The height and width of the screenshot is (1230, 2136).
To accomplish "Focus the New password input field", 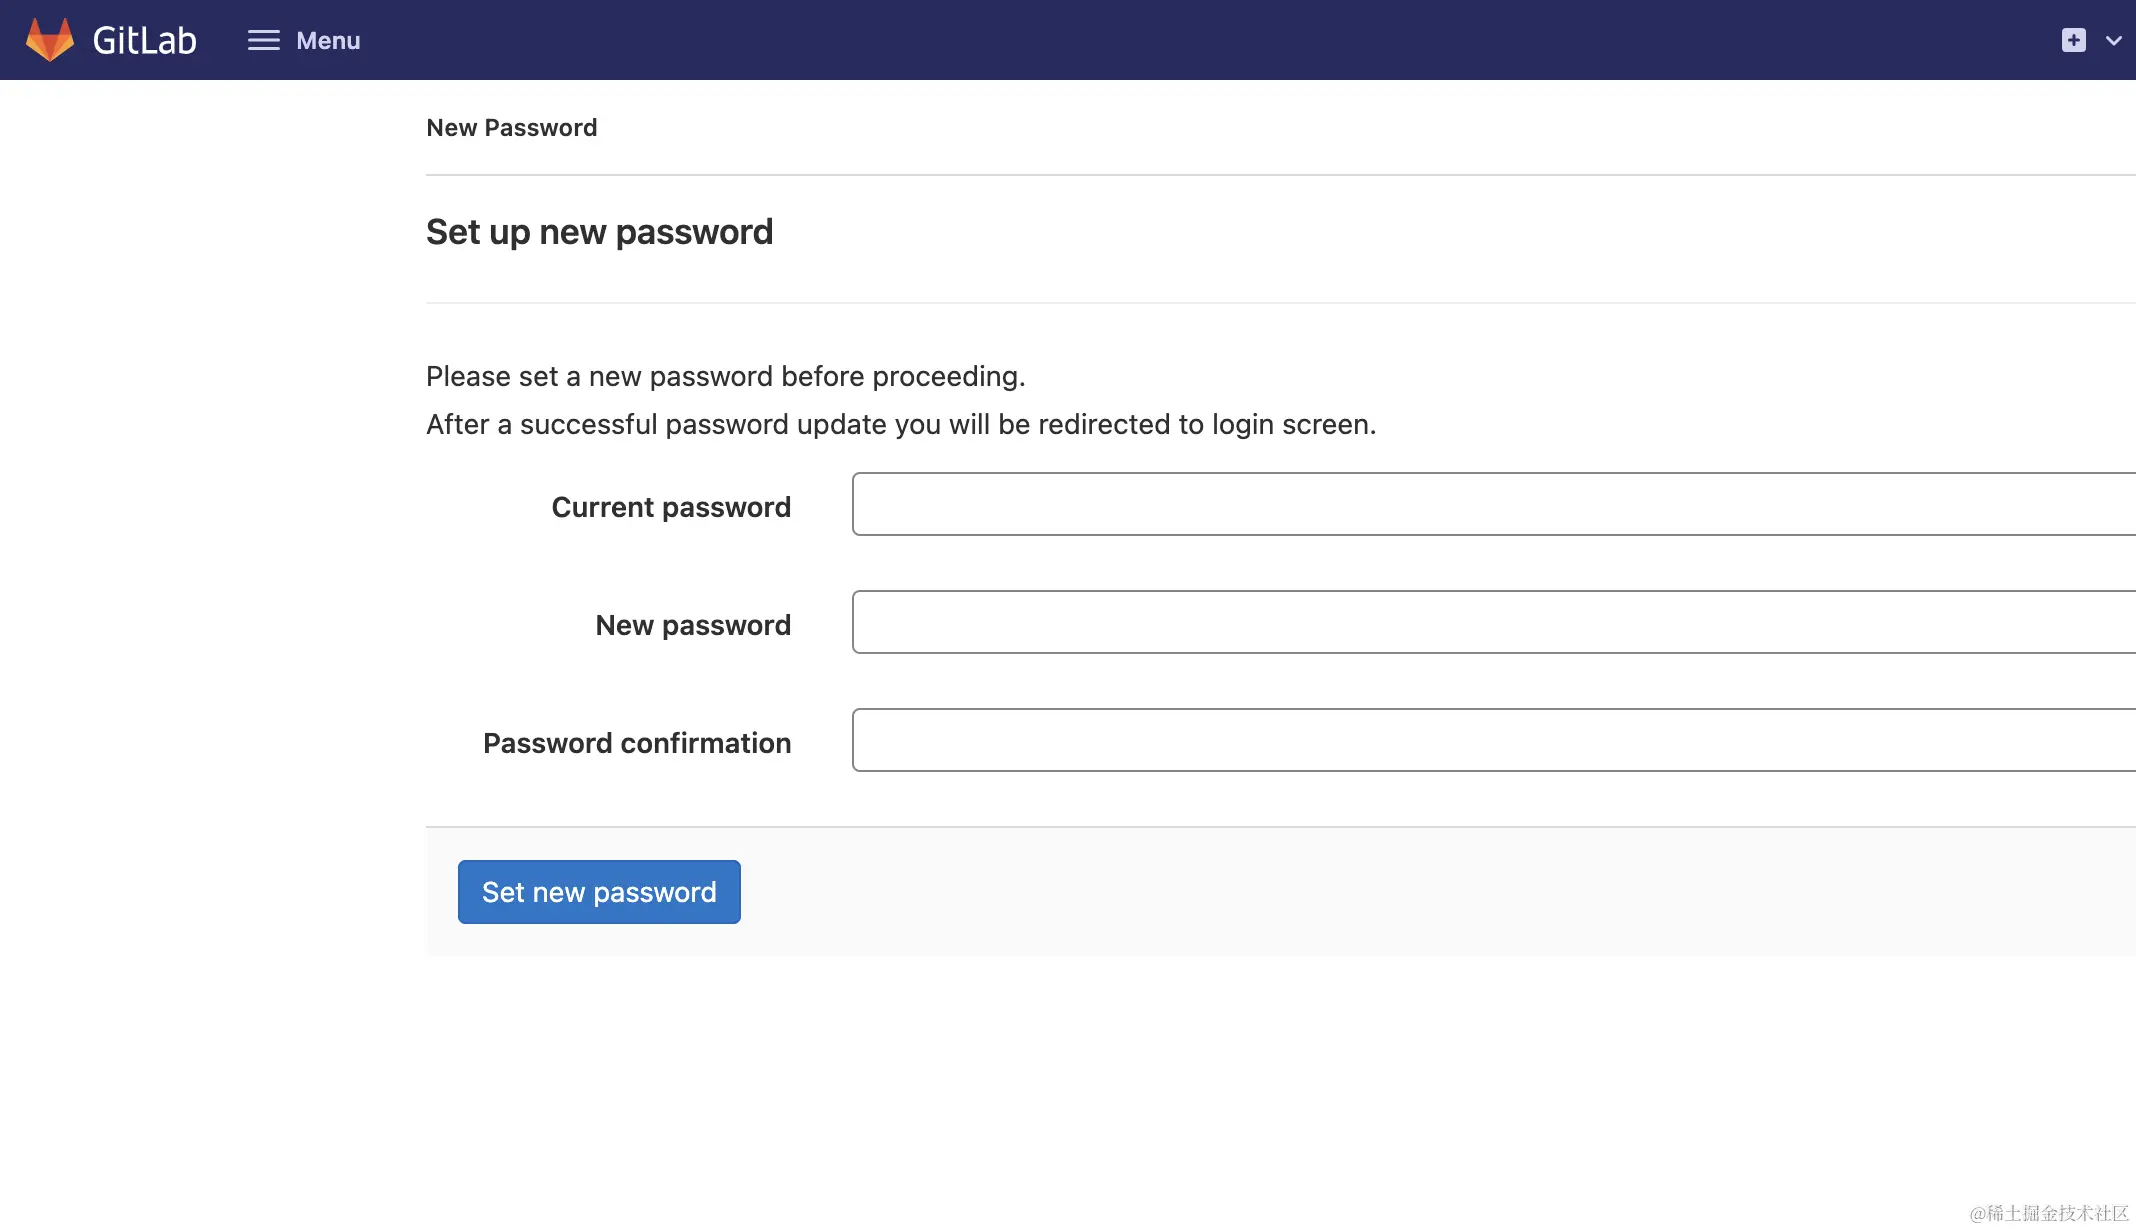I will pyautogui.click(x=1490, y=622).
